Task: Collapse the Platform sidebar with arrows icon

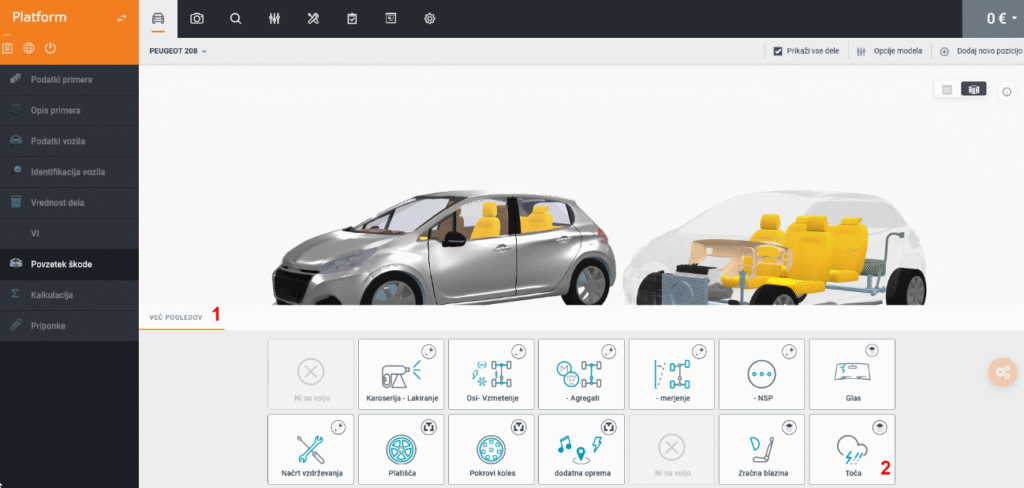Action: click(122, 18)
